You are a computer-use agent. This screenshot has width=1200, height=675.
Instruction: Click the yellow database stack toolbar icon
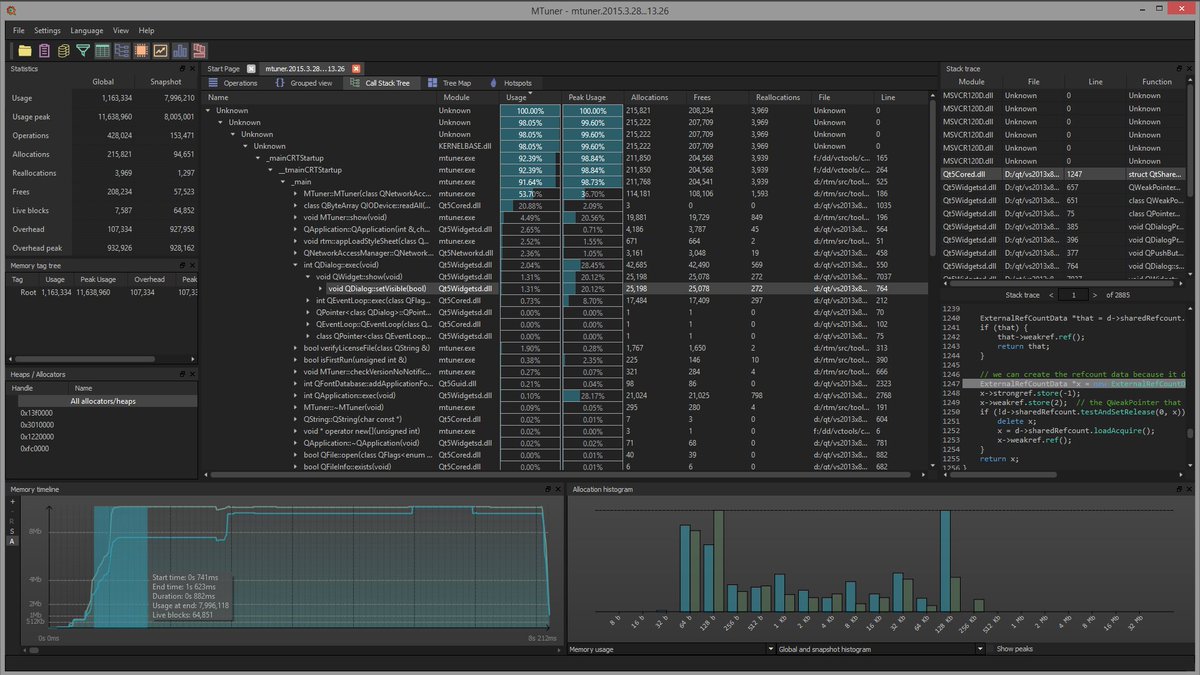point(64,51)
